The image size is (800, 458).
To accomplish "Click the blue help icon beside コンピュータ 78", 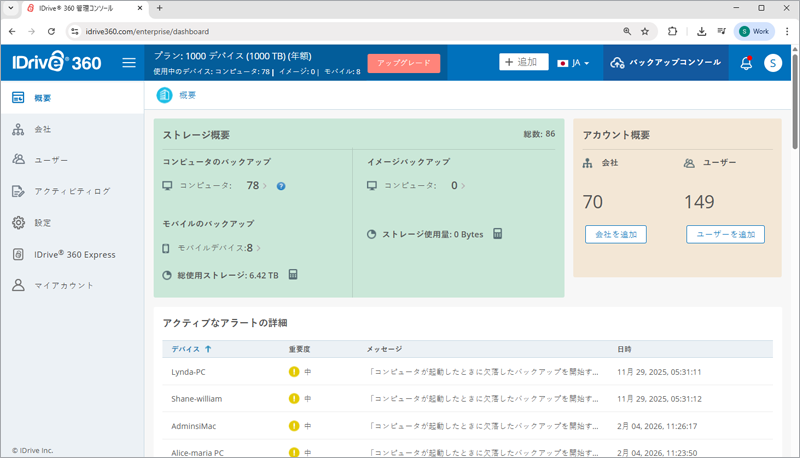I will pos(281,186).
